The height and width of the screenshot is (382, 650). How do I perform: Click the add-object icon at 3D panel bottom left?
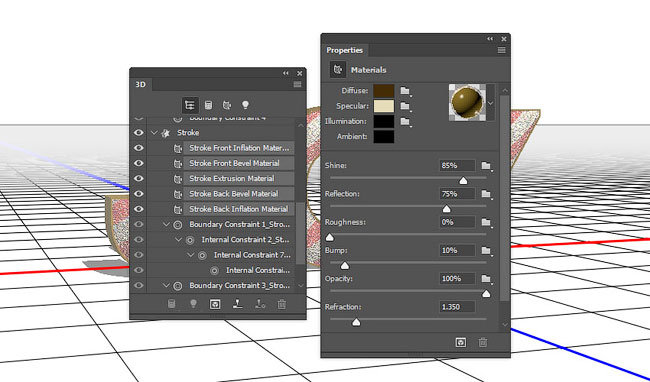point(171,304)
